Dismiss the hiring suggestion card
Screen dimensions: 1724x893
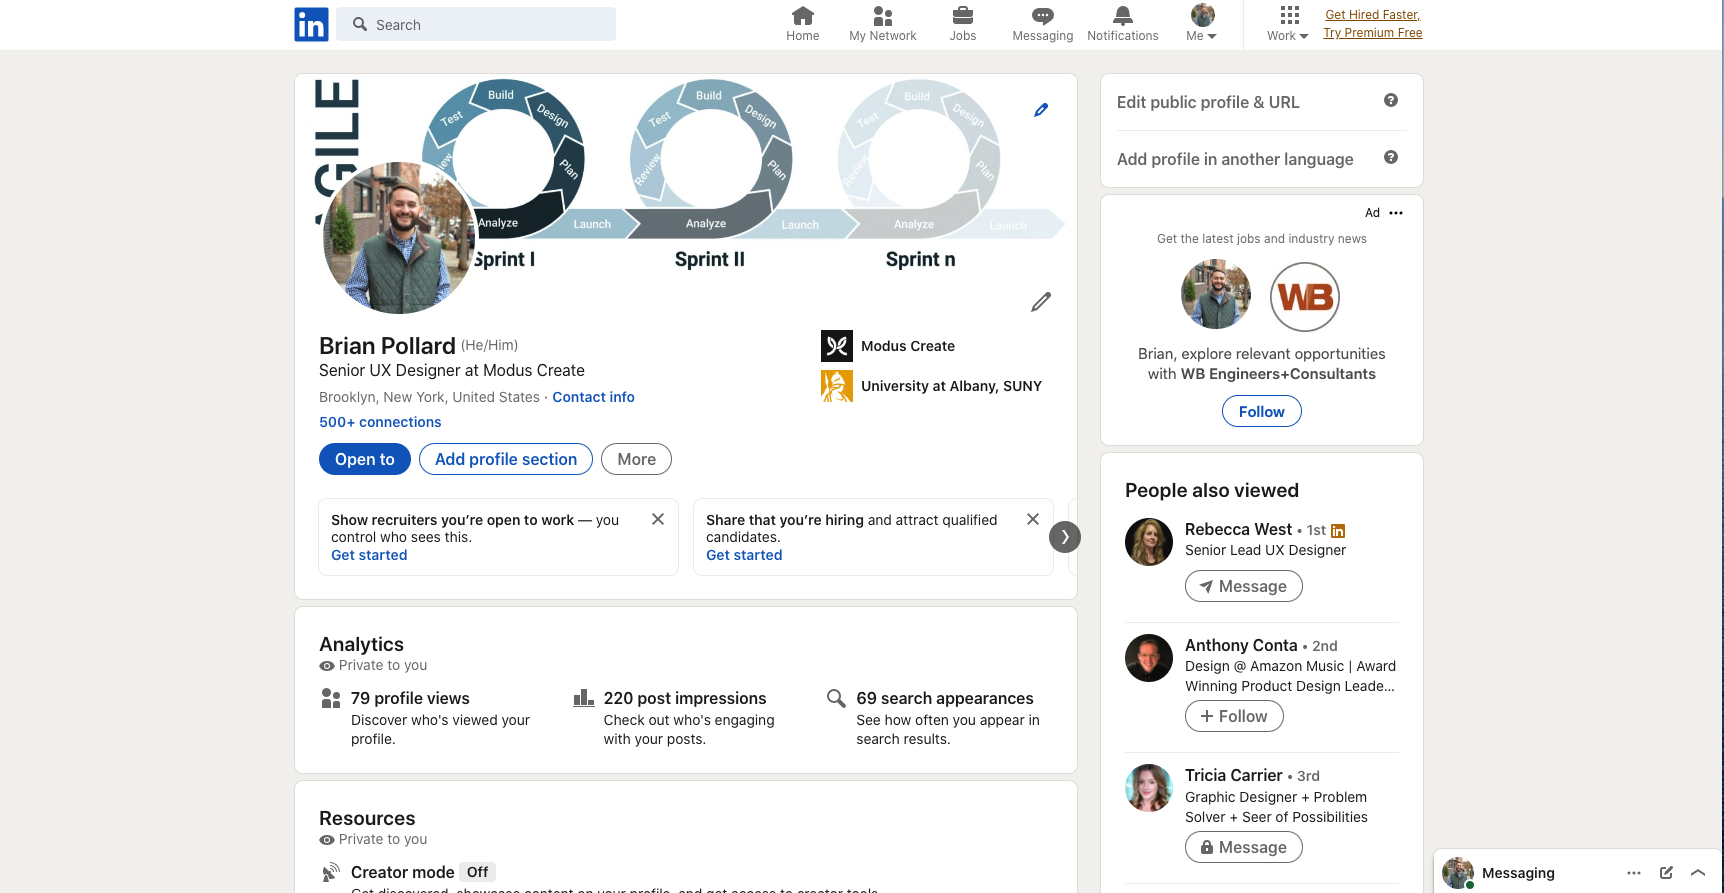click(x=1033, y=519)
